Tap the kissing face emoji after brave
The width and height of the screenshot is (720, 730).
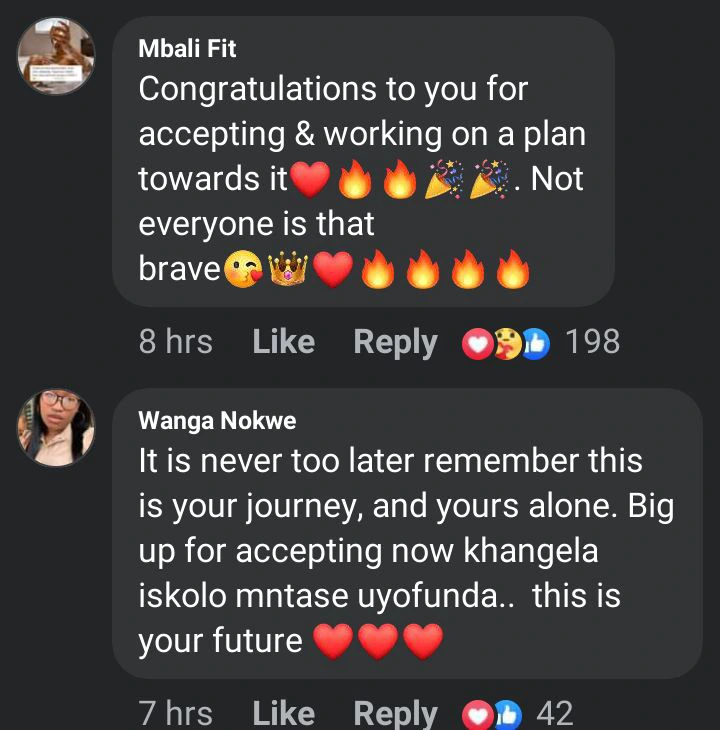tap(243, 269)
